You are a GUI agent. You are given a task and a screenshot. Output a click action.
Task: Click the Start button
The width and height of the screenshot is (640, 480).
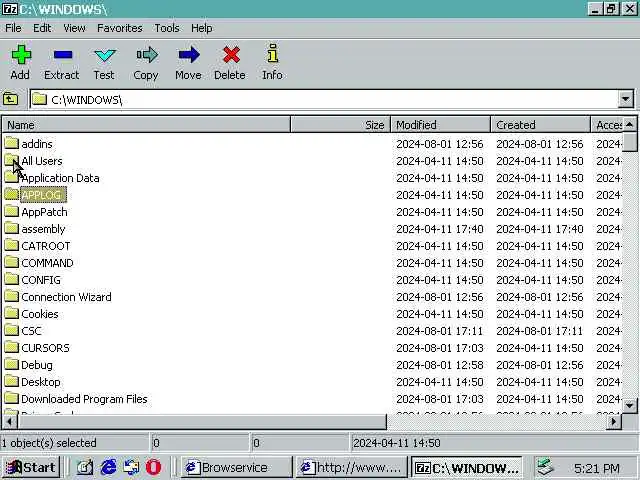31,467
